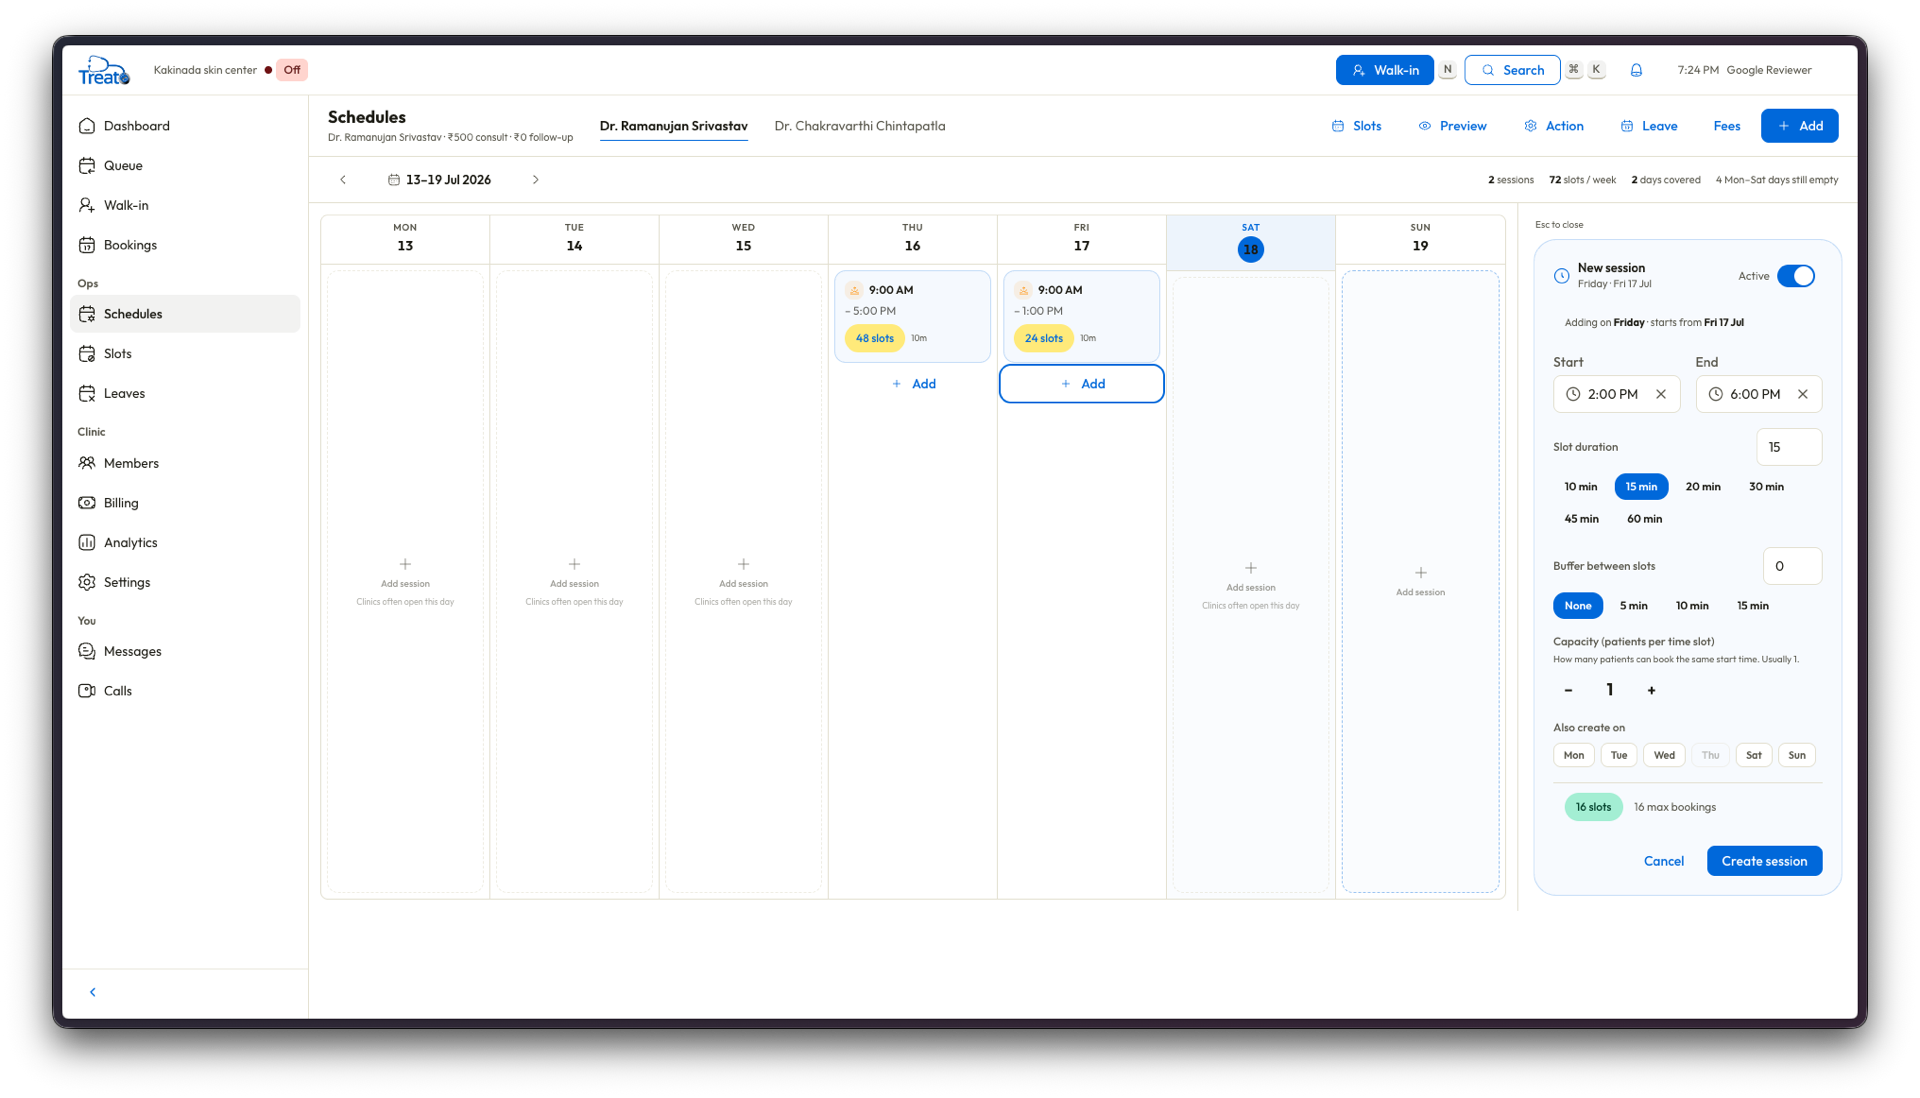The height and width of the screenshot is (1098, 1920).
Task: Select 30 min slot duration
Action: click(x=1766, y=487)
